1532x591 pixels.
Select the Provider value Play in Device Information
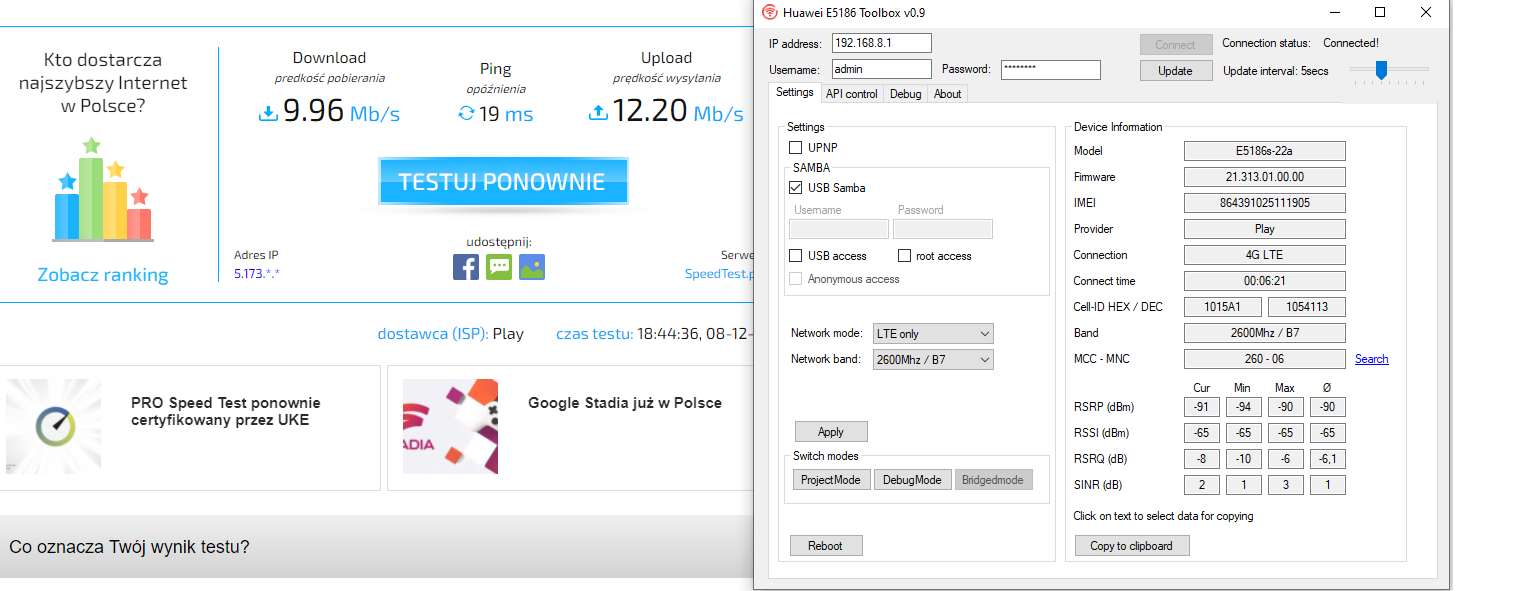pyautogui.click(x=1265, y=229)
